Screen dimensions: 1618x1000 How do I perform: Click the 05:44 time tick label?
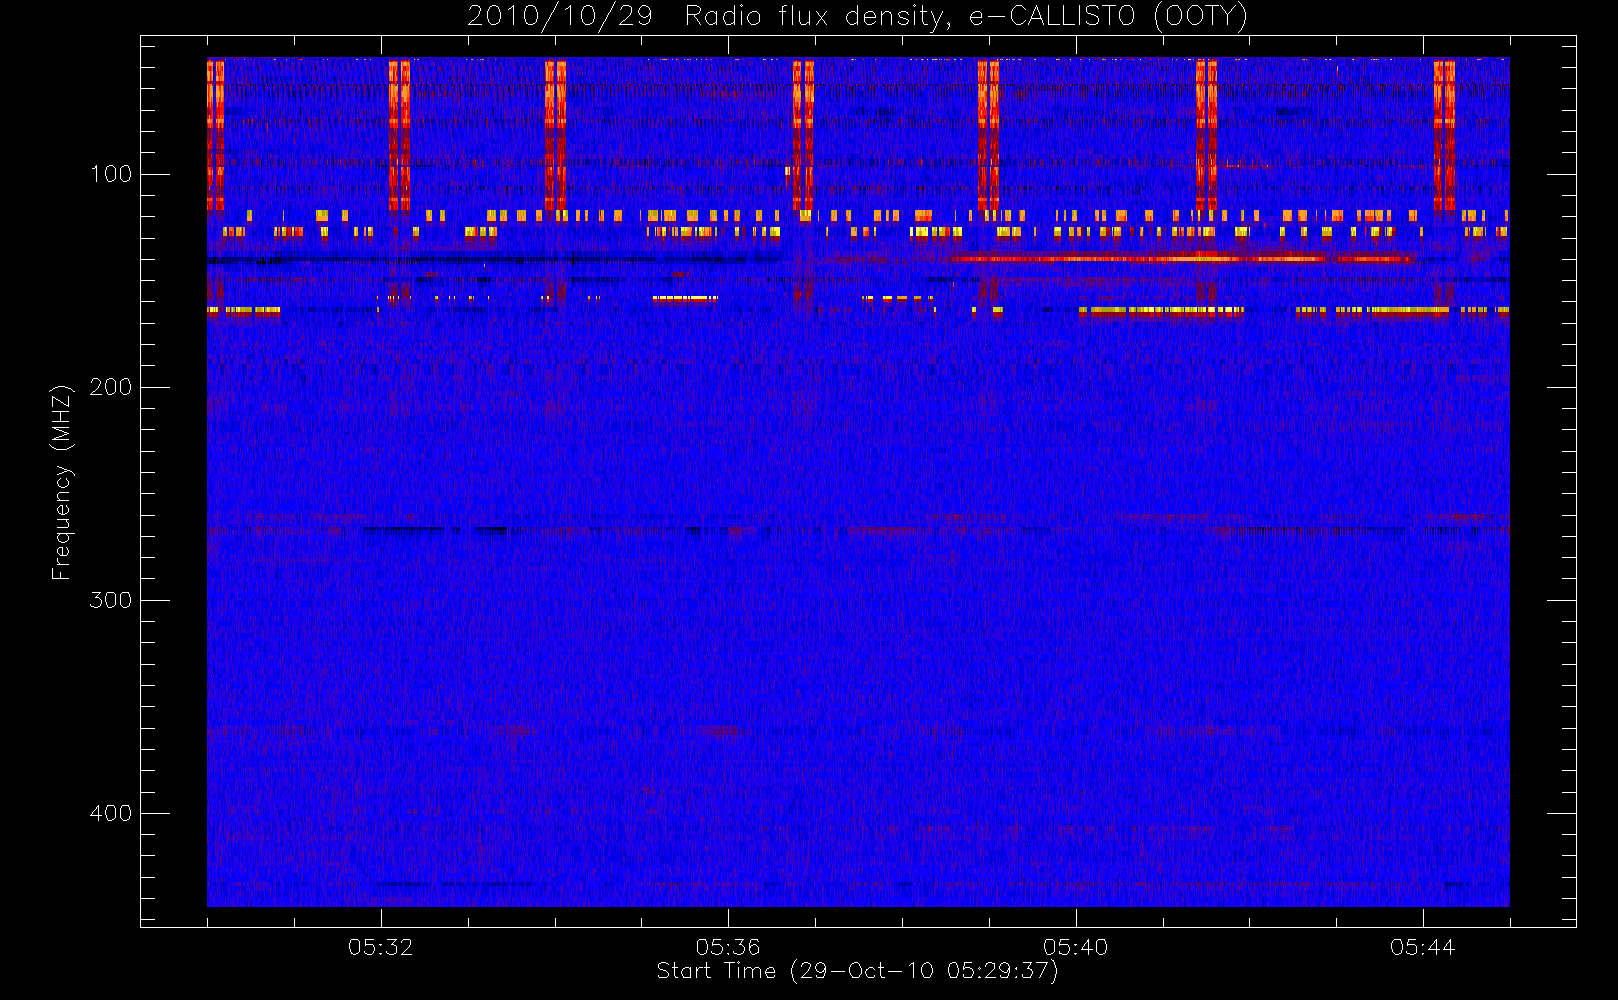[1423, 947]
